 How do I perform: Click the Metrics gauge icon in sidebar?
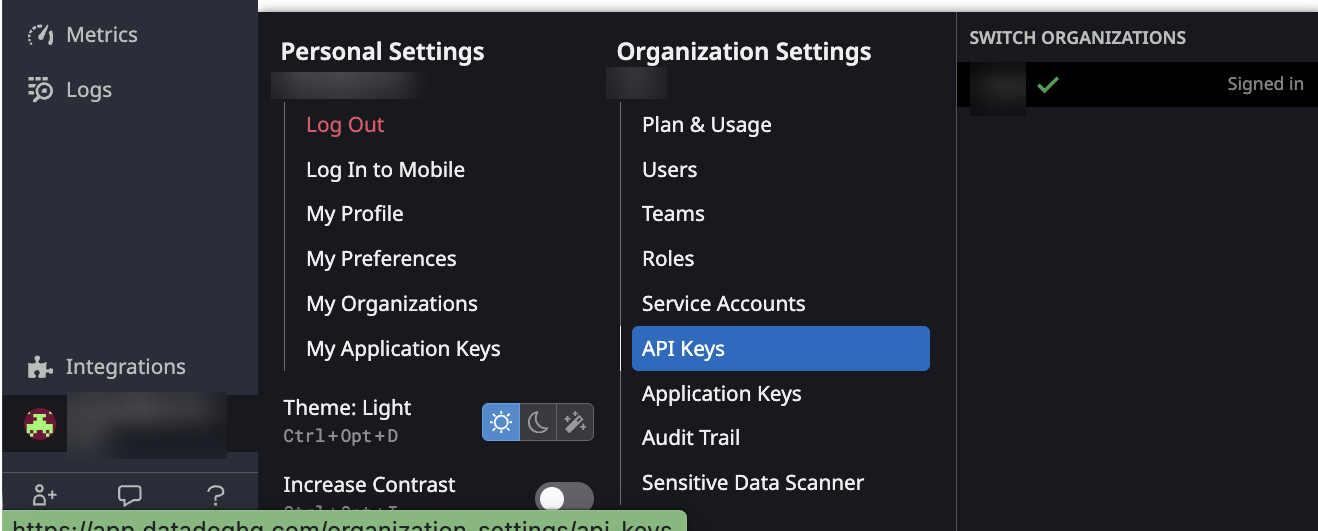point(40,36)
